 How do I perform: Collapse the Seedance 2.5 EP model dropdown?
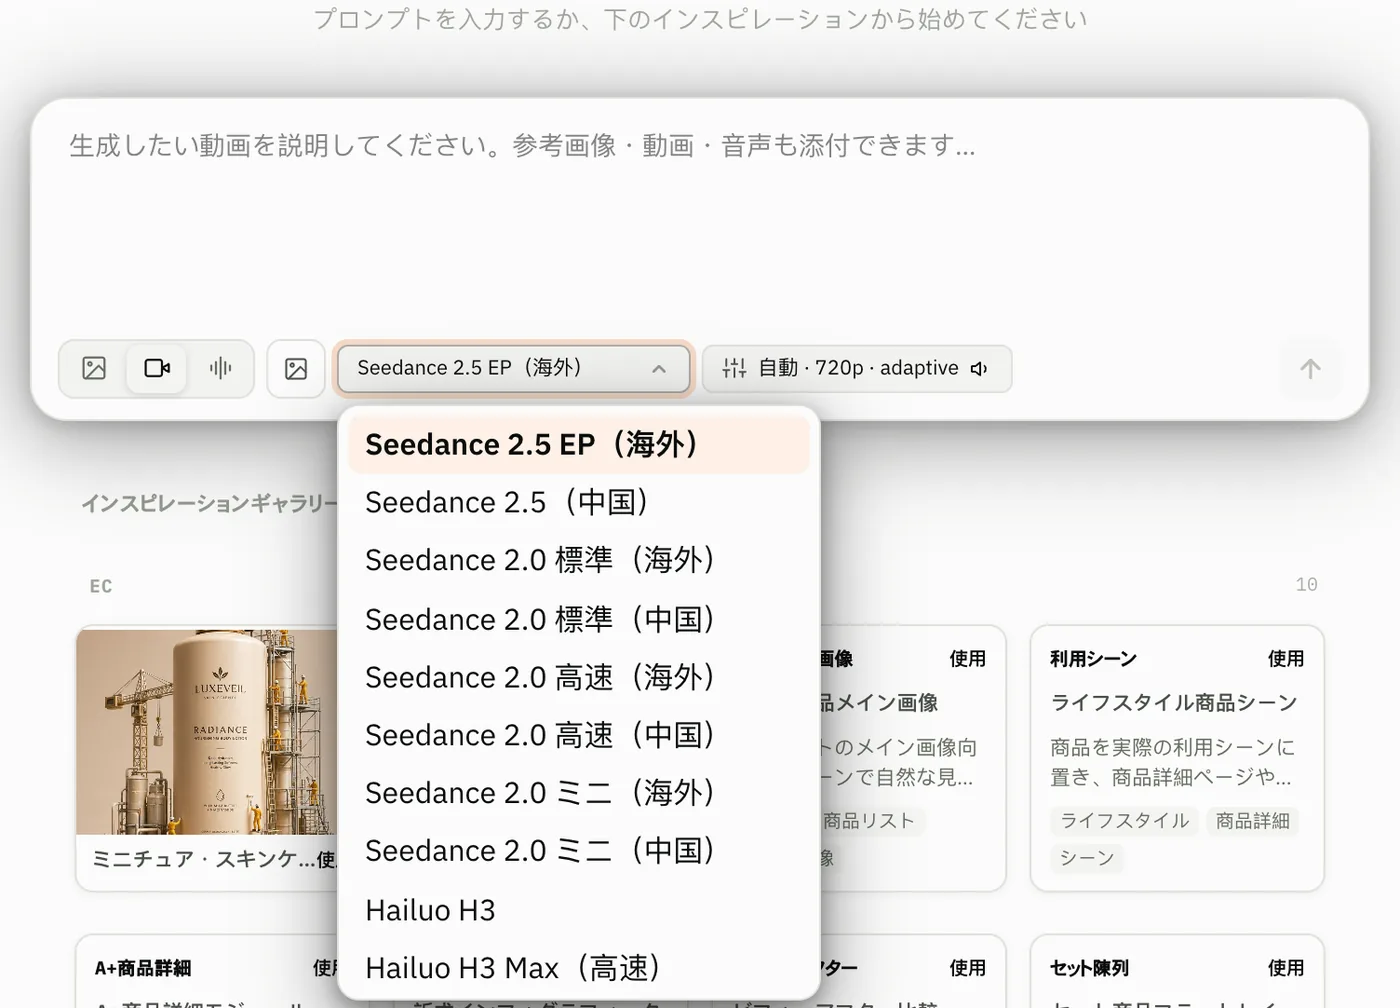coord(514,369)
